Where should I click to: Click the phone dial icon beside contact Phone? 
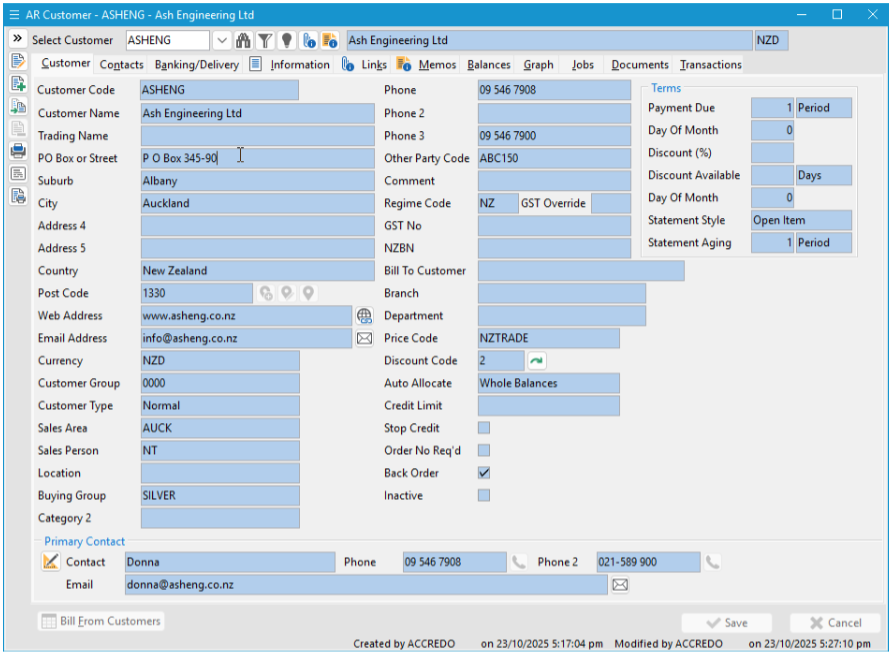tap(518, 562)
